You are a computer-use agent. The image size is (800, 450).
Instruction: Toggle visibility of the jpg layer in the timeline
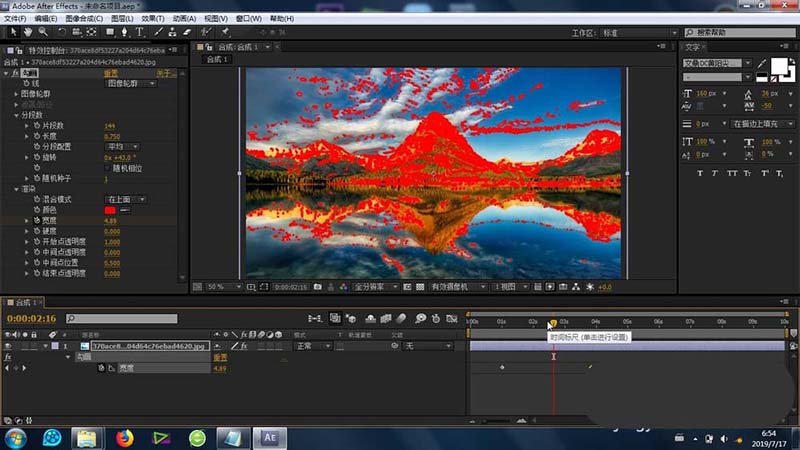[9, 345]
